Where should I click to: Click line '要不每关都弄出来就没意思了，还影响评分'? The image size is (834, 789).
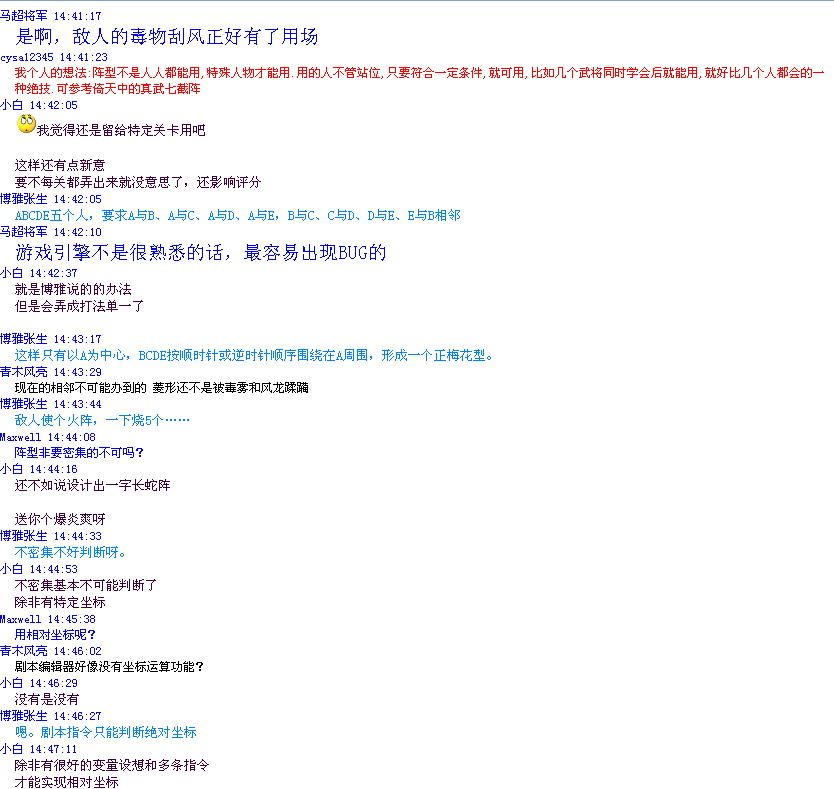click(x=138, y=182)
